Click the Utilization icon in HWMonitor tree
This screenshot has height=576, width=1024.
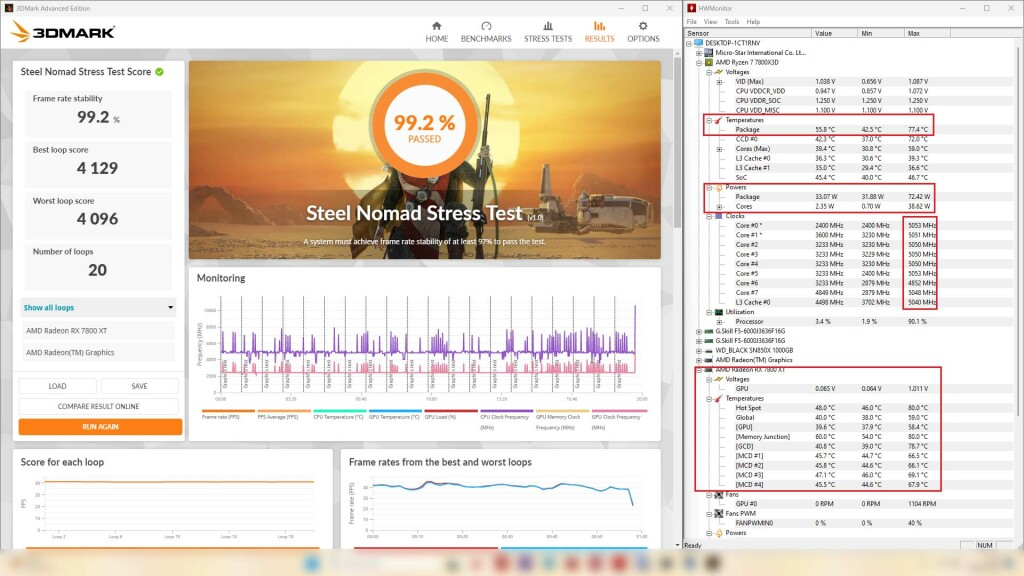pyautogui.click(x=719, y=312)
